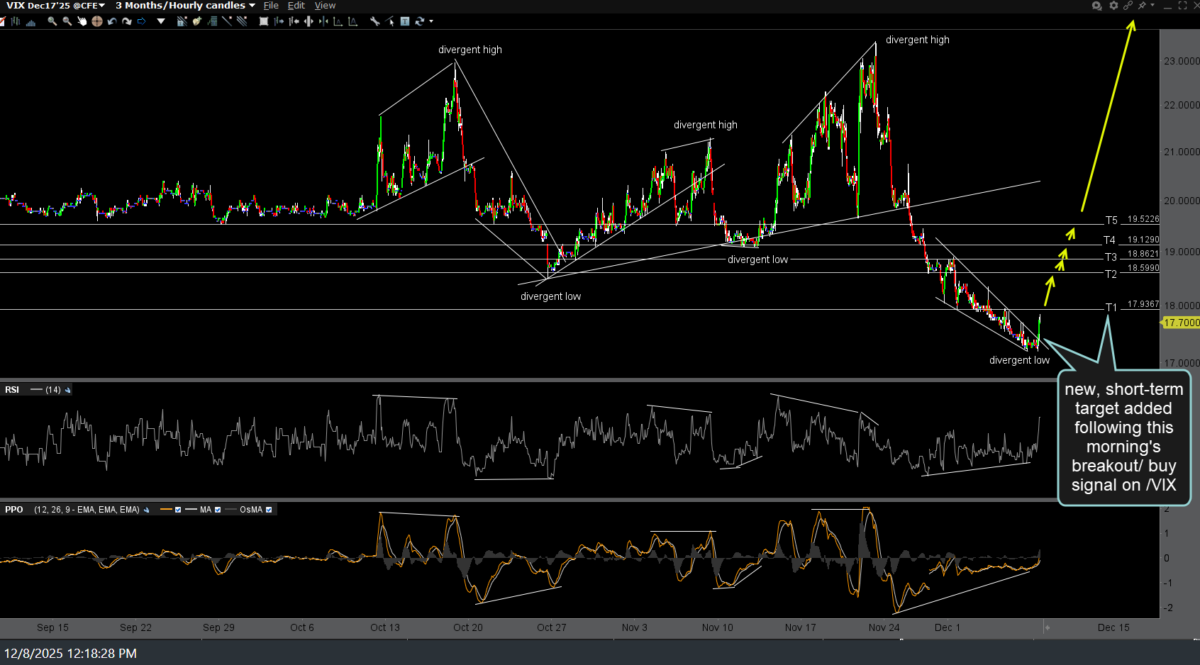Click the 17.7000 current price marker

(1179, 323)
